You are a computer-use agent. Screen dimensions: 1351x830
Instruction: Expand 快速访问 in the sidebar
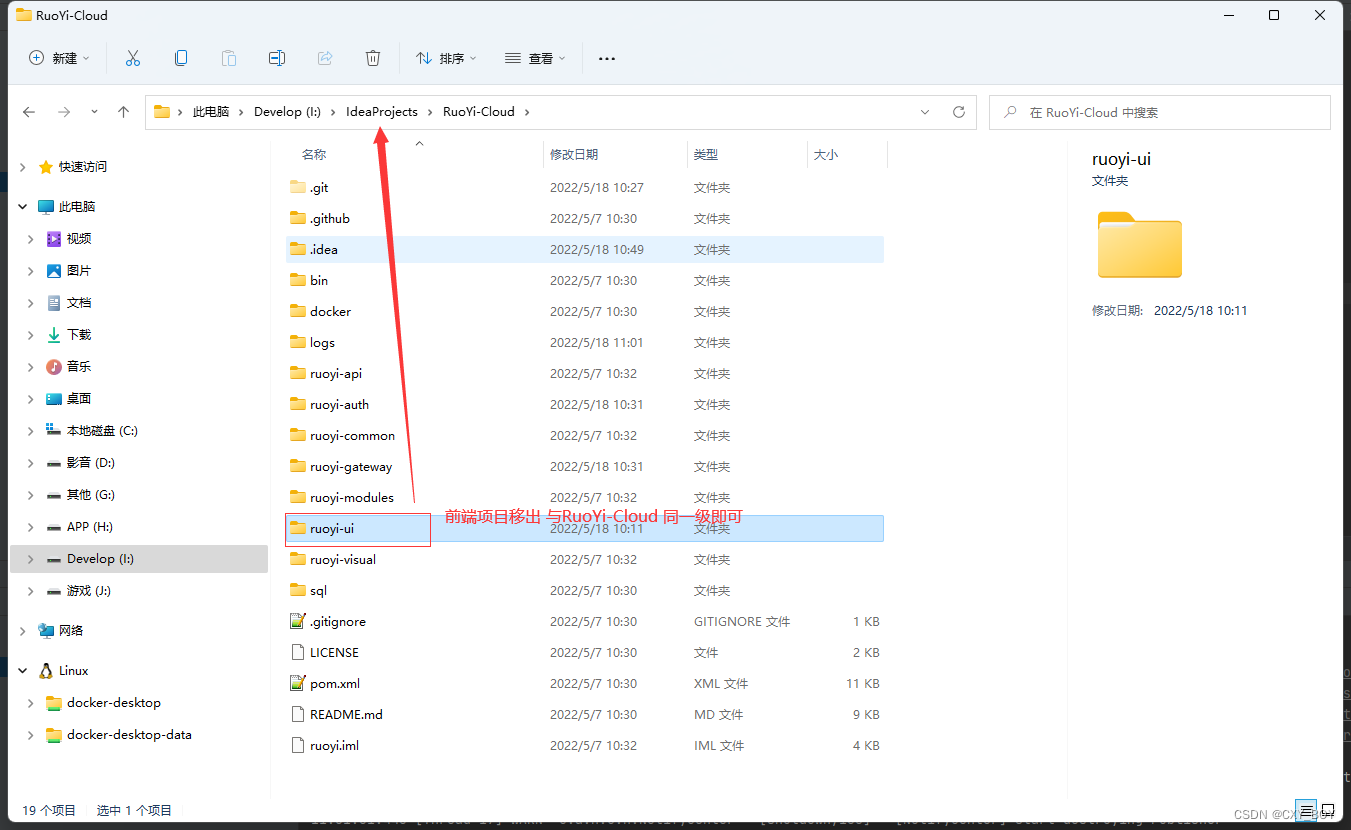(23, 167)
